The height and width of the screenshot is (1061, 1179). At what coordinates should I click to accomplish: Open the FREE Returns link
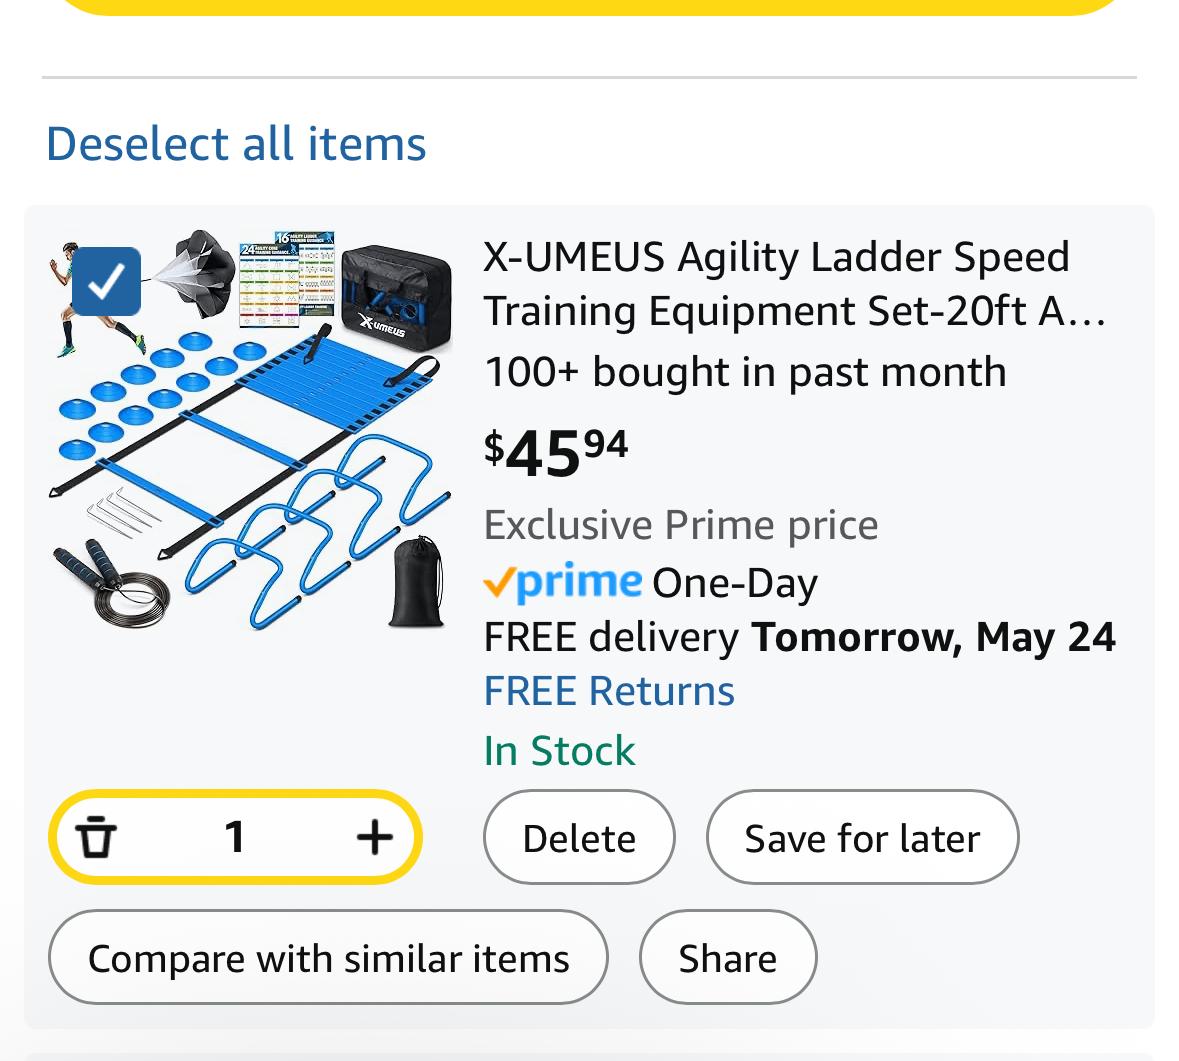(x=609, y=691)
